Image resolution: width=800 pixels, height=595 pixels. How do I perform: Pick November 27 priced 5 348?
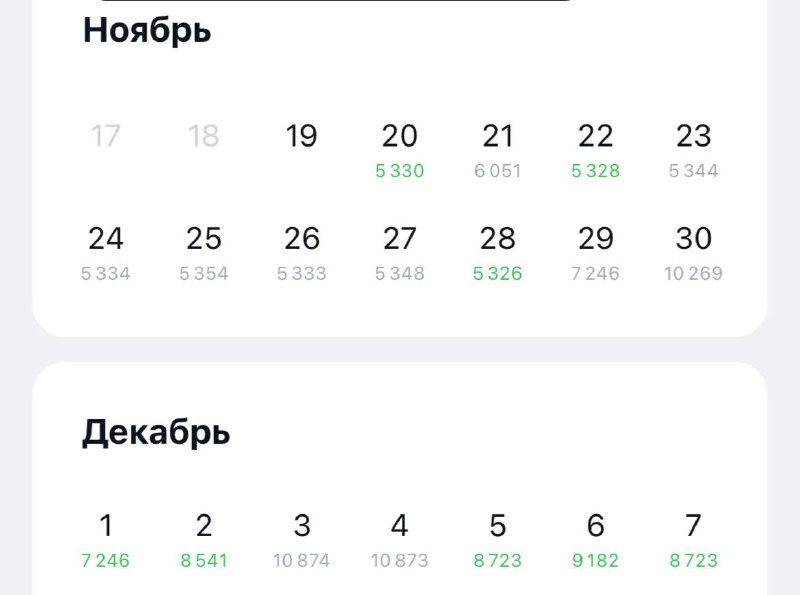pyautogui.click(x=400, y=251)
